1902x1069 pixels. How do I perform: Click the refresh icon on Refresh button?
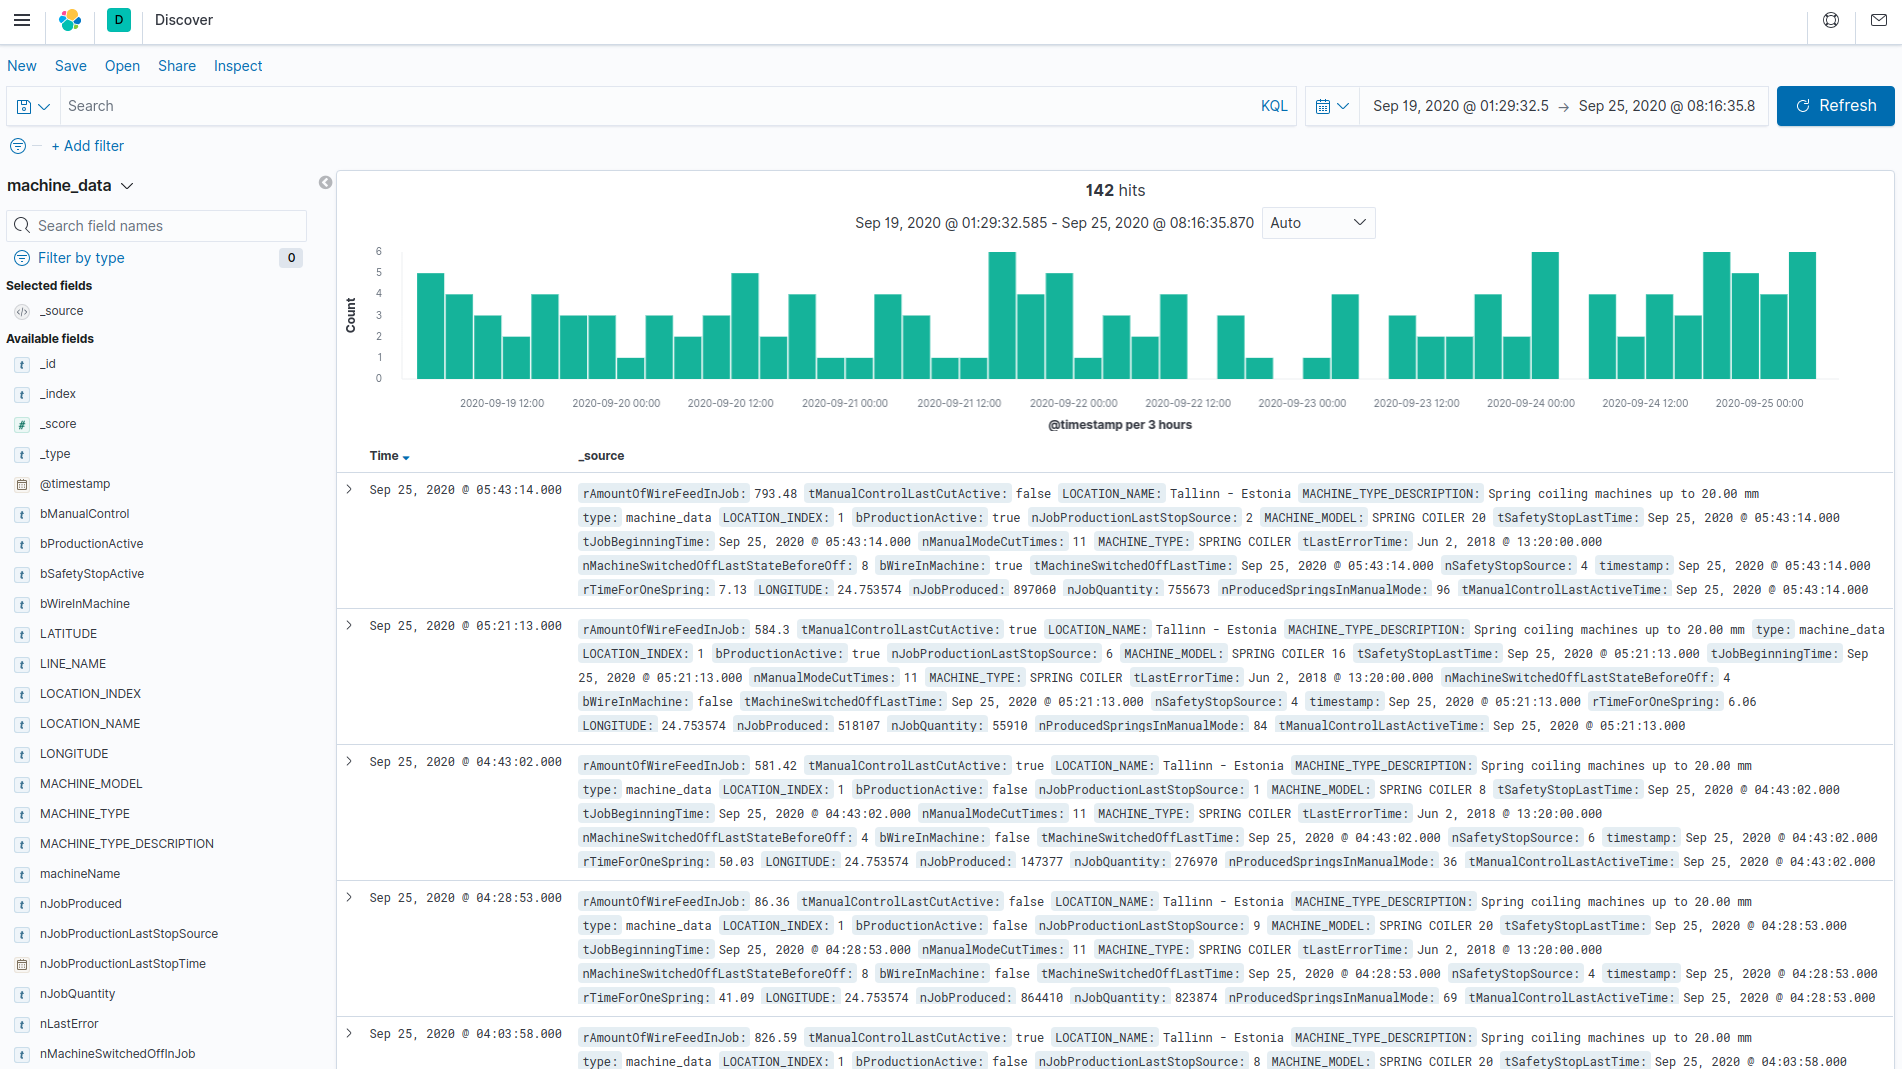[1803, 106]
